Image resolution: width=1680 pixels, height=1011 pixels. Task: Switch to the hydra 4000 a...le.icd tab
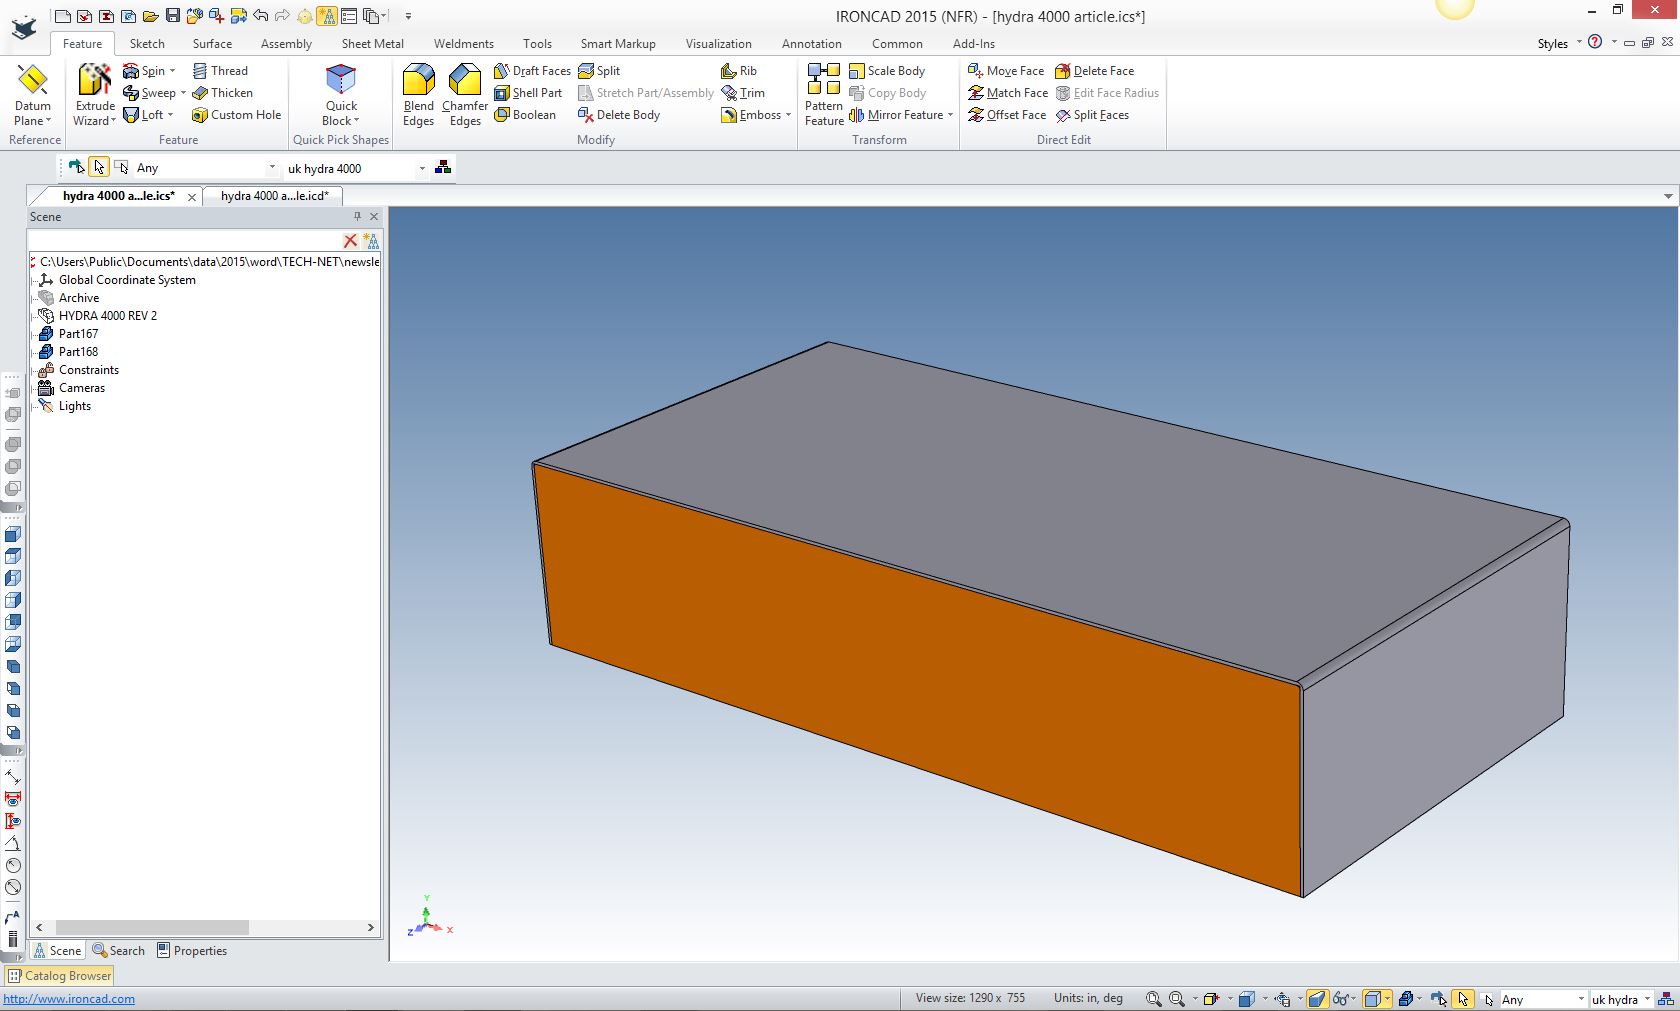[274, 196]
